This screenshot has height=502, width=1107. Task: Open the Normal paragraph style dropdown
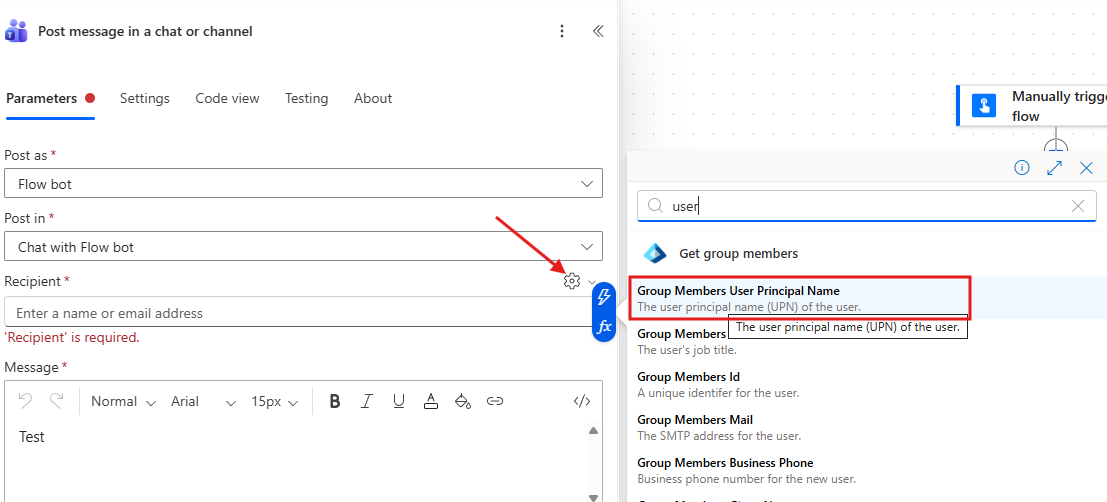pos(123,401)
